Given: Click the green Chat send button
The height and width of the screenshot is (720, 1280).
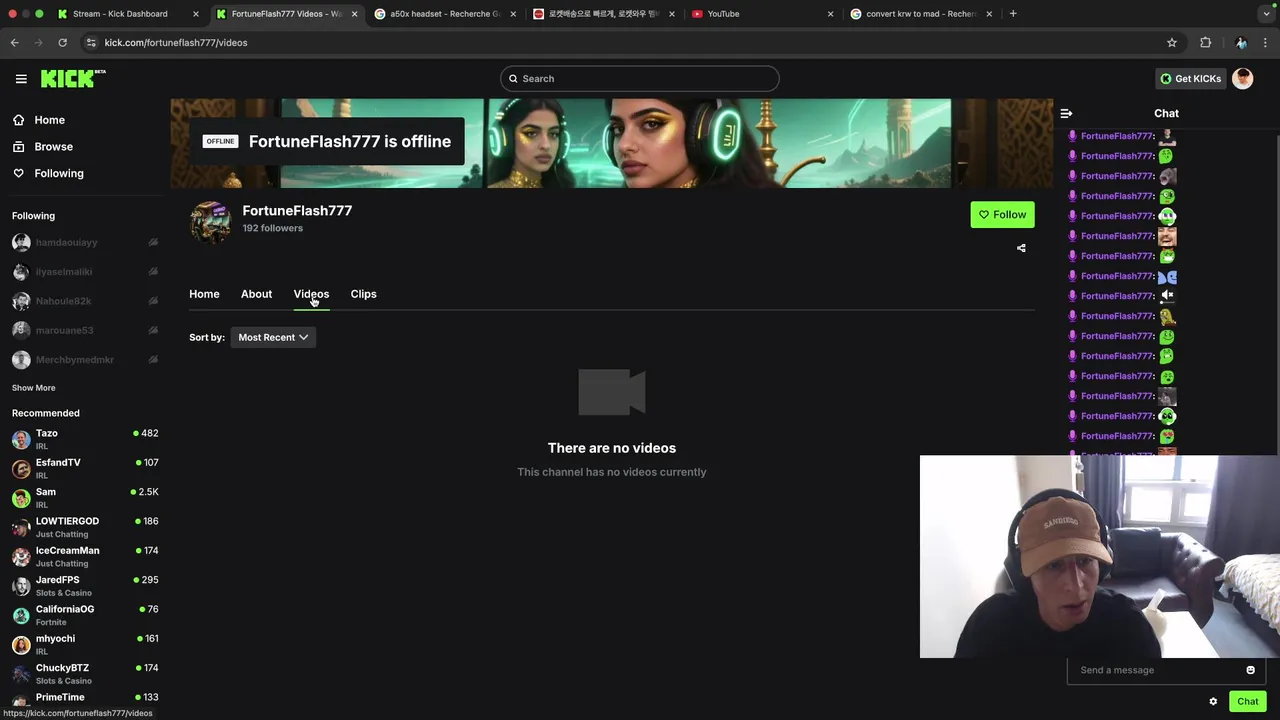Looking at the screenshot, I should [x=1247, y=702].
